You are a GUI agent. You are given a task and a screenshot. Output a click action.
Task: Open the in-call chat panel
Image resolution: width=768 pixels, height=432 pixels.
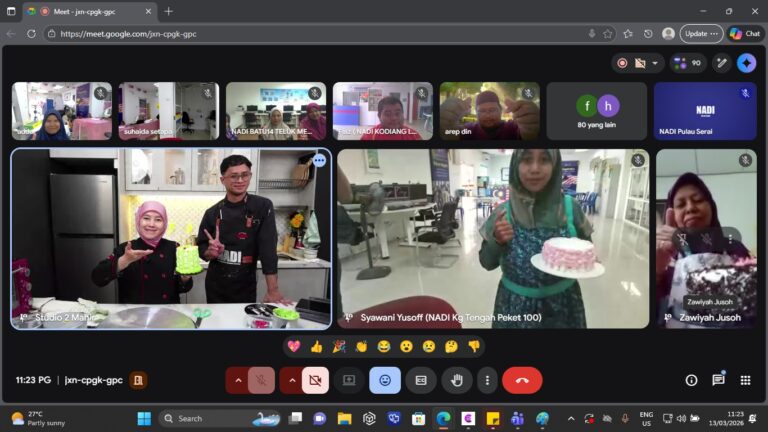(718, 380)
